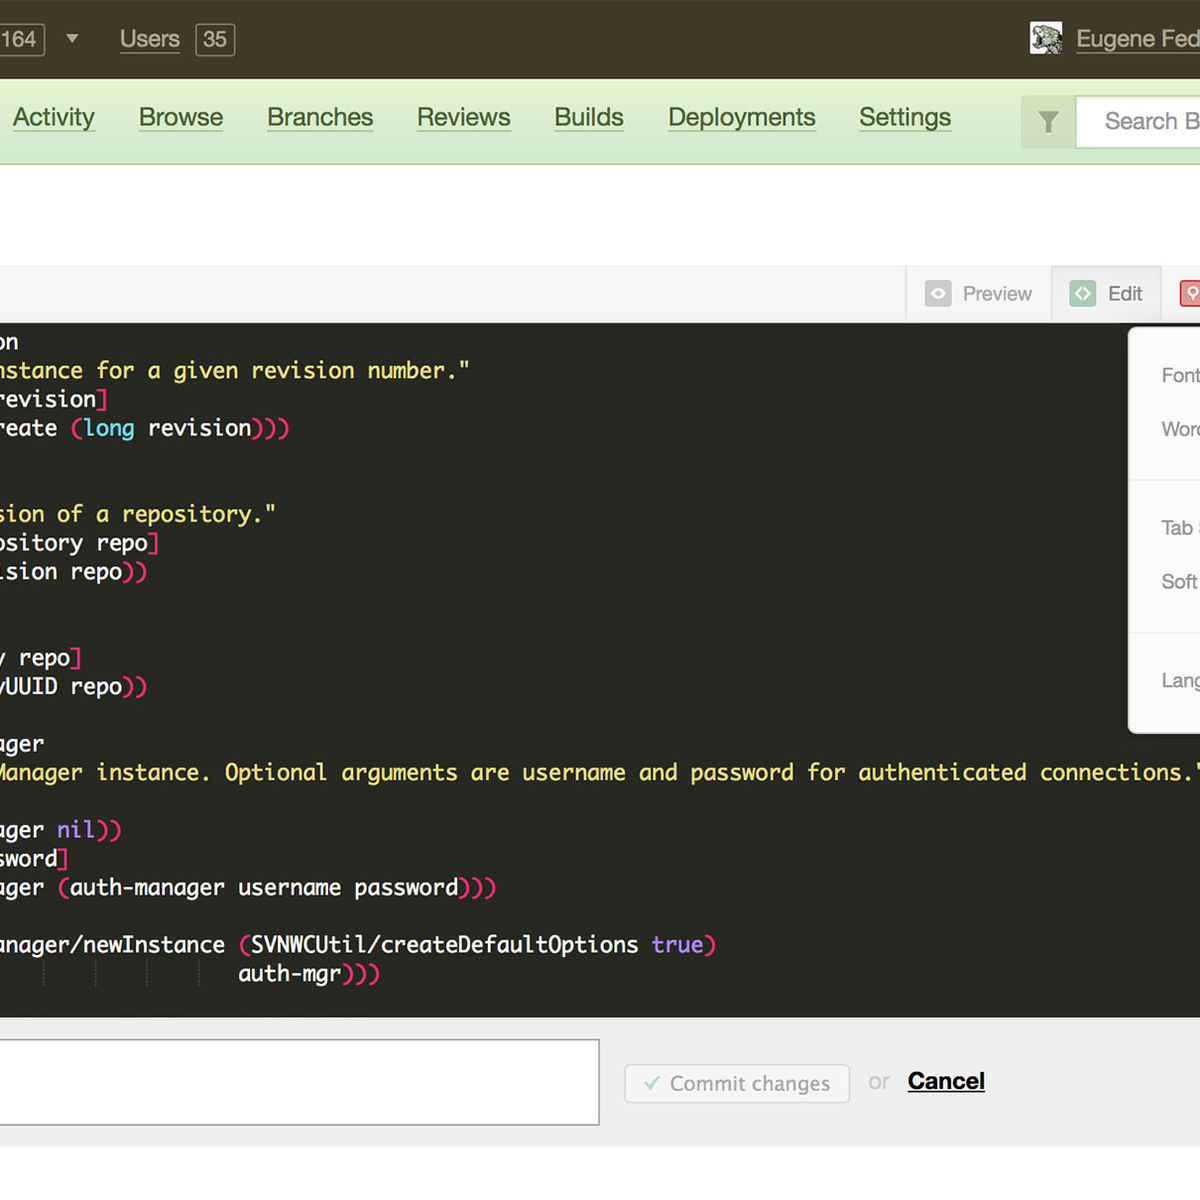Open repository Settings

click(x=905, y=117)
